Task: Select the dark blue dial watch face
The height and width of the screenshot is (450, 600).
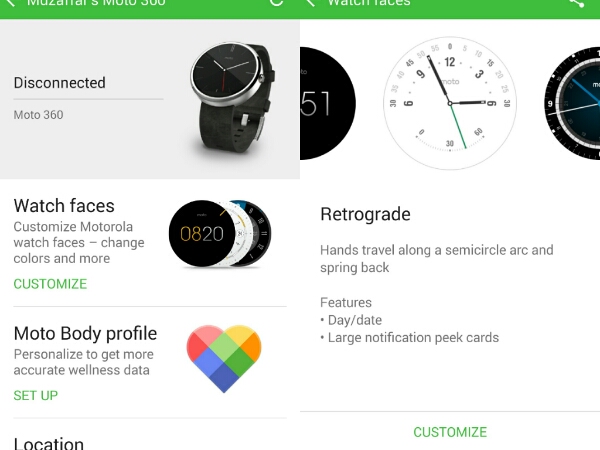Action: click(x=572, y=103)
